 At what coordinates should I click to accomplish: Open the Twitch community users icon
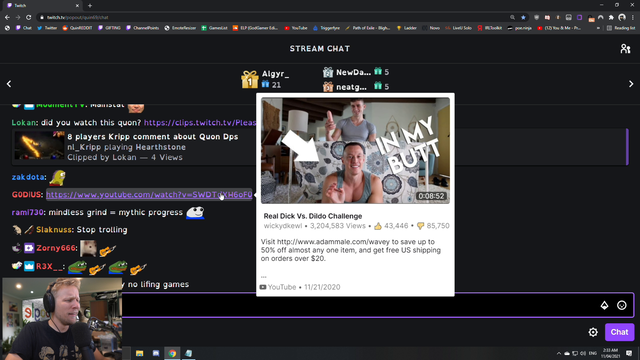coord(625,49)
